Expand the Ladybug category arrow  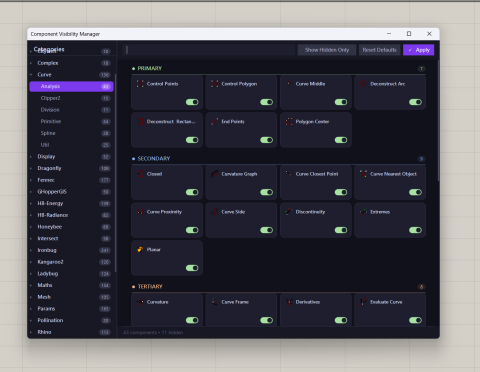pos(31,274)
